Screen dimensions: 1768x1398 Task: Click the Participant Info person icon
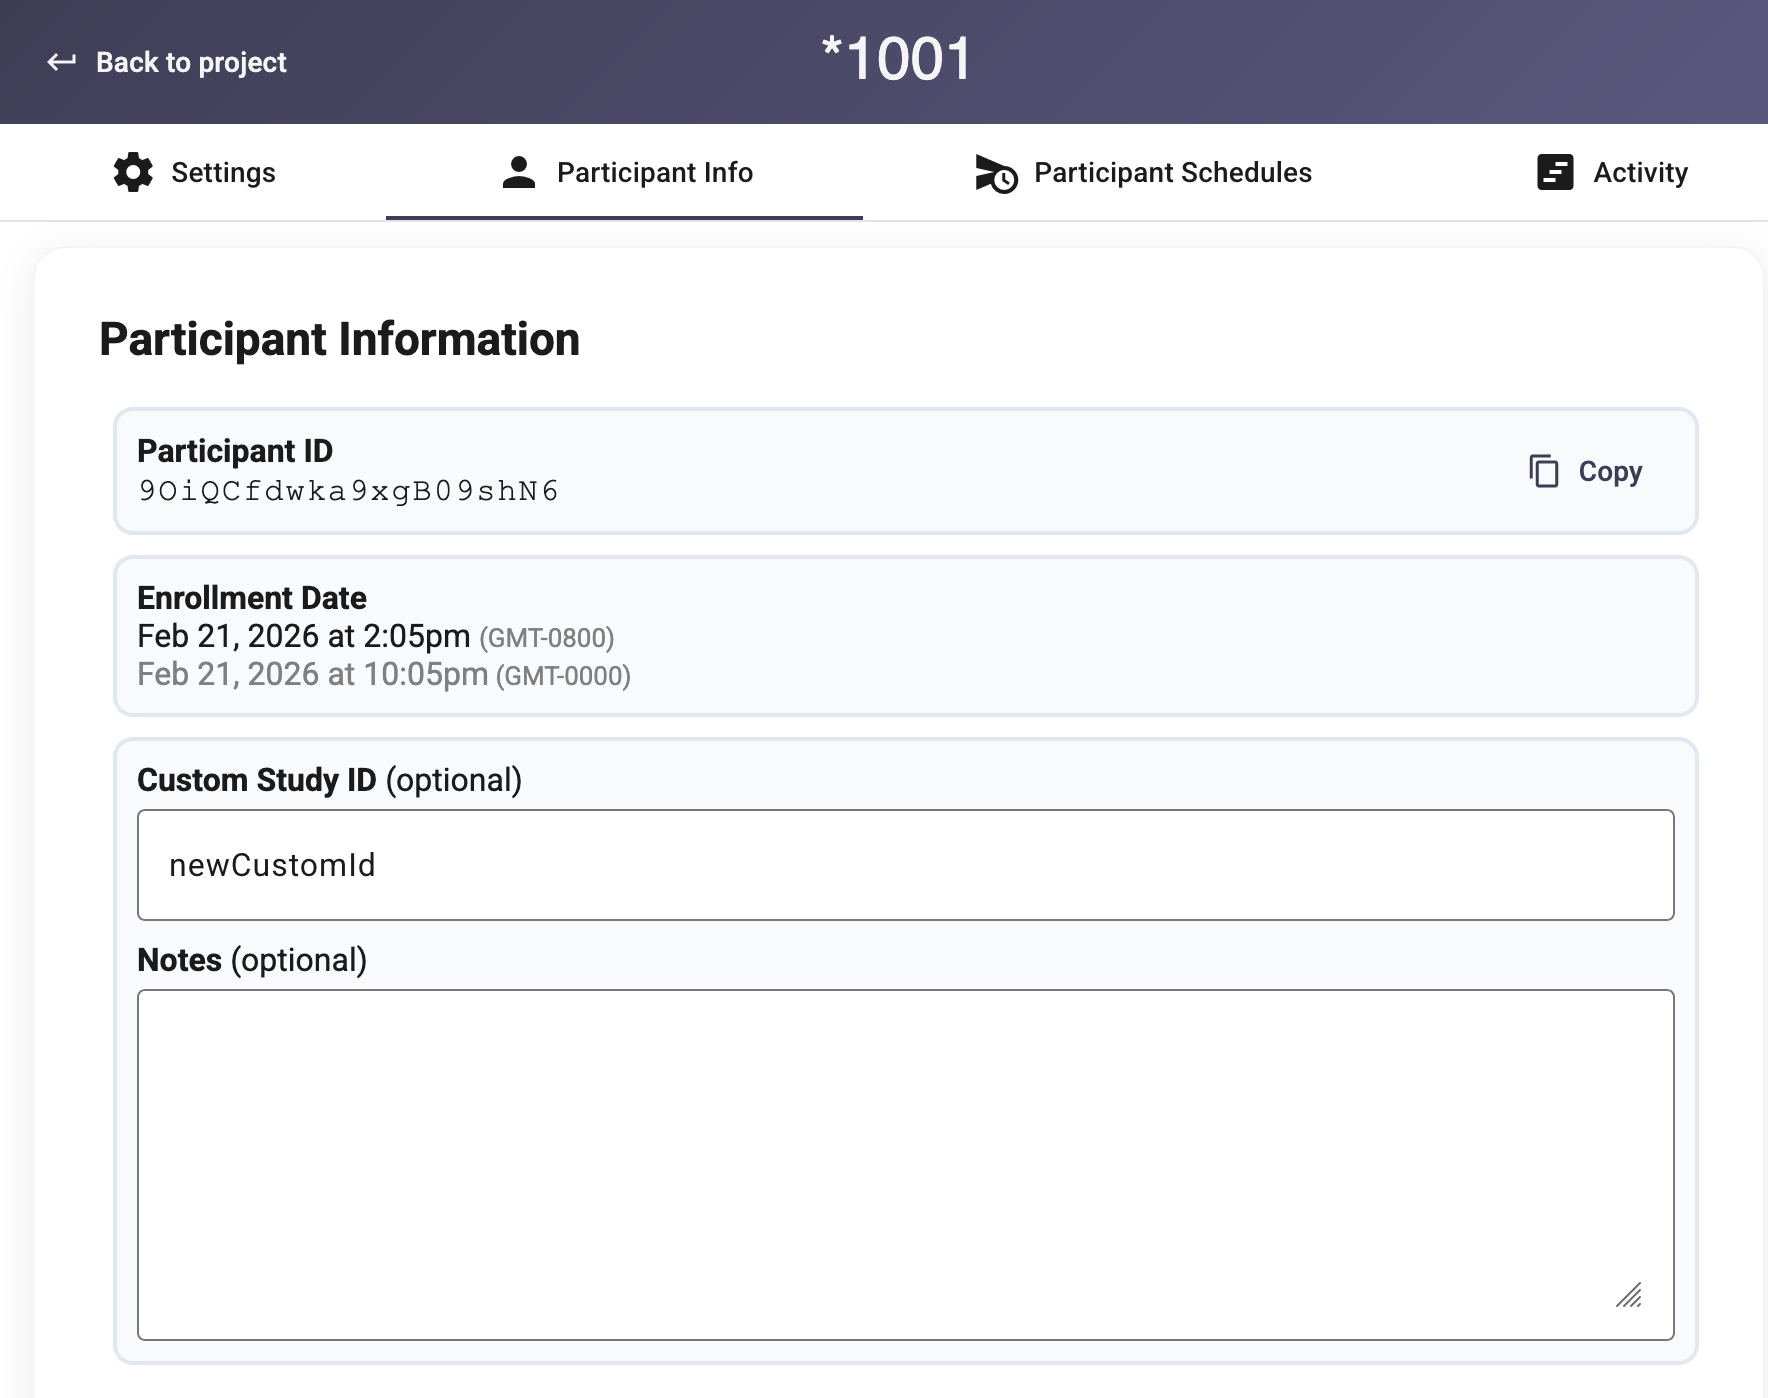[x=518, y=172]
